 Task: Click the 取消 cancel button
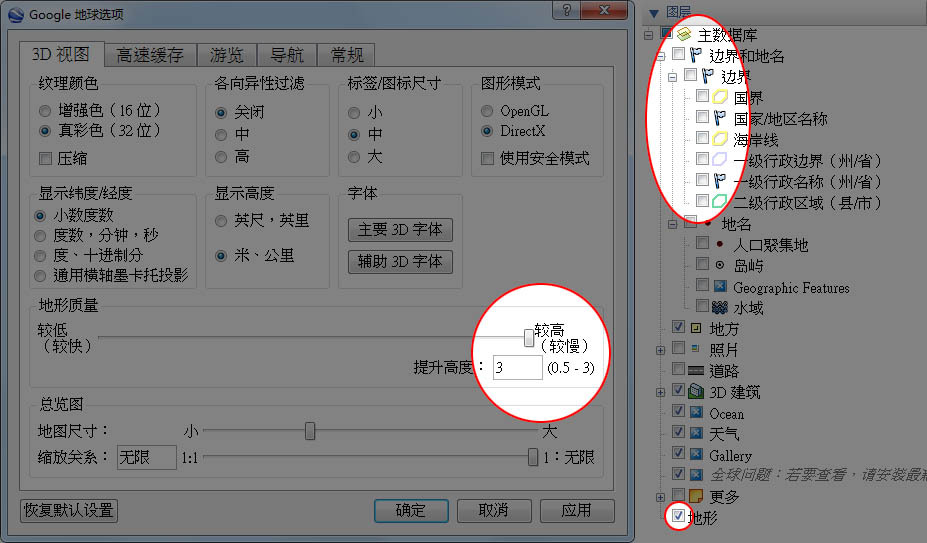[494, 510]
